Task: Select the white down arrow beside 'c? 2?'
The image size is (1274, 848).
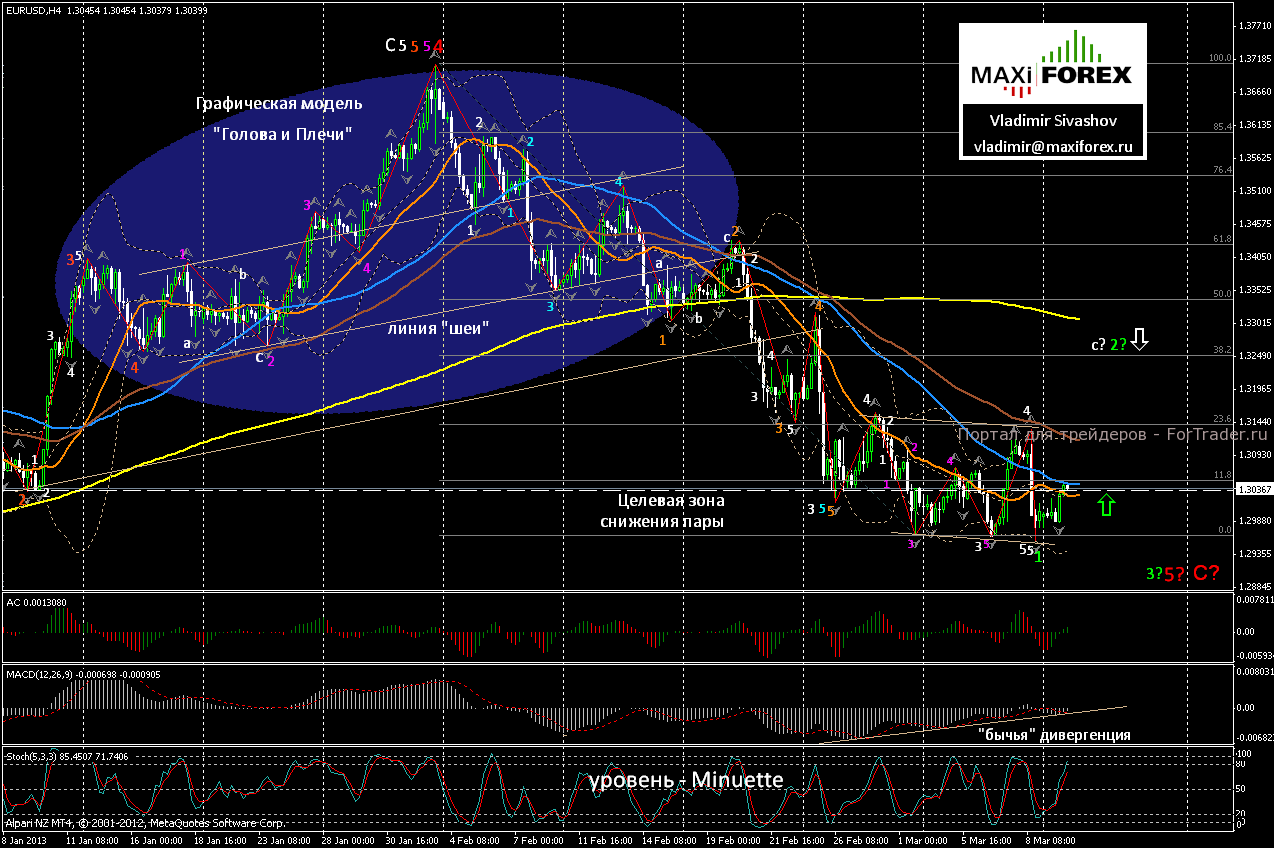Action: click(x=1142, y=341)
